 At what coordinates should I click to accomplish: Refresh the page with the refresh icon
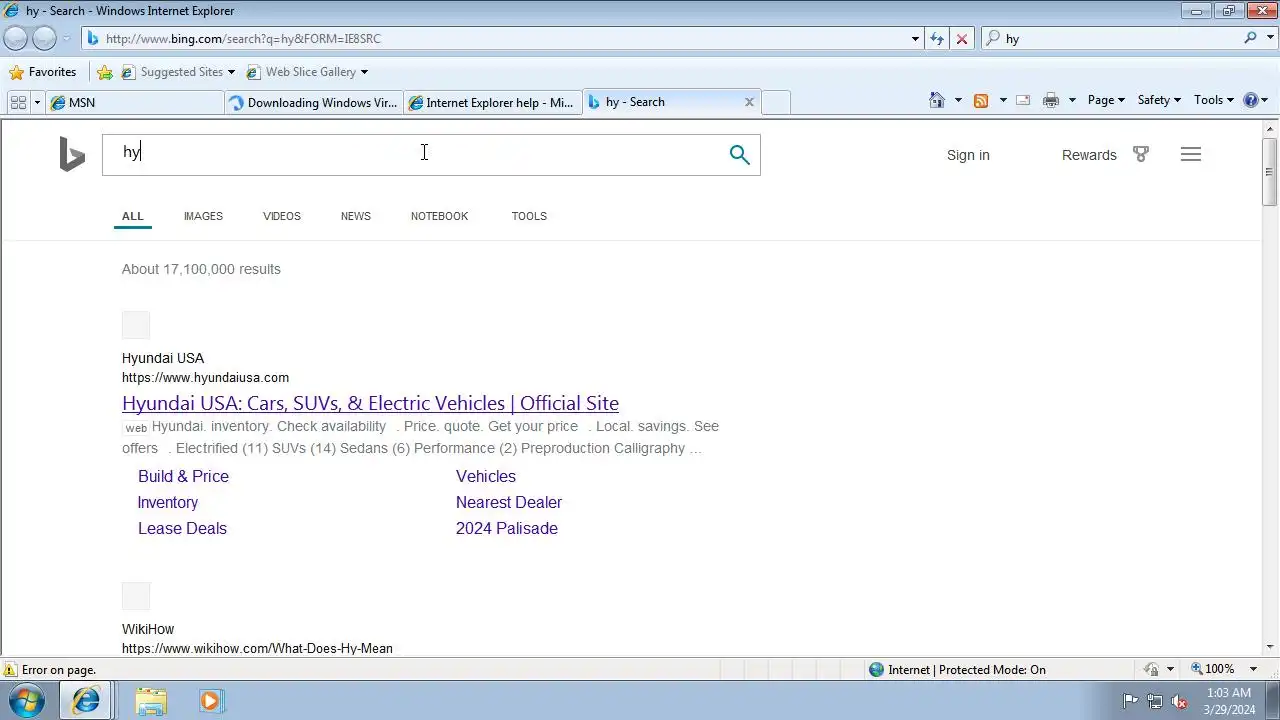[x=937, y=38]
